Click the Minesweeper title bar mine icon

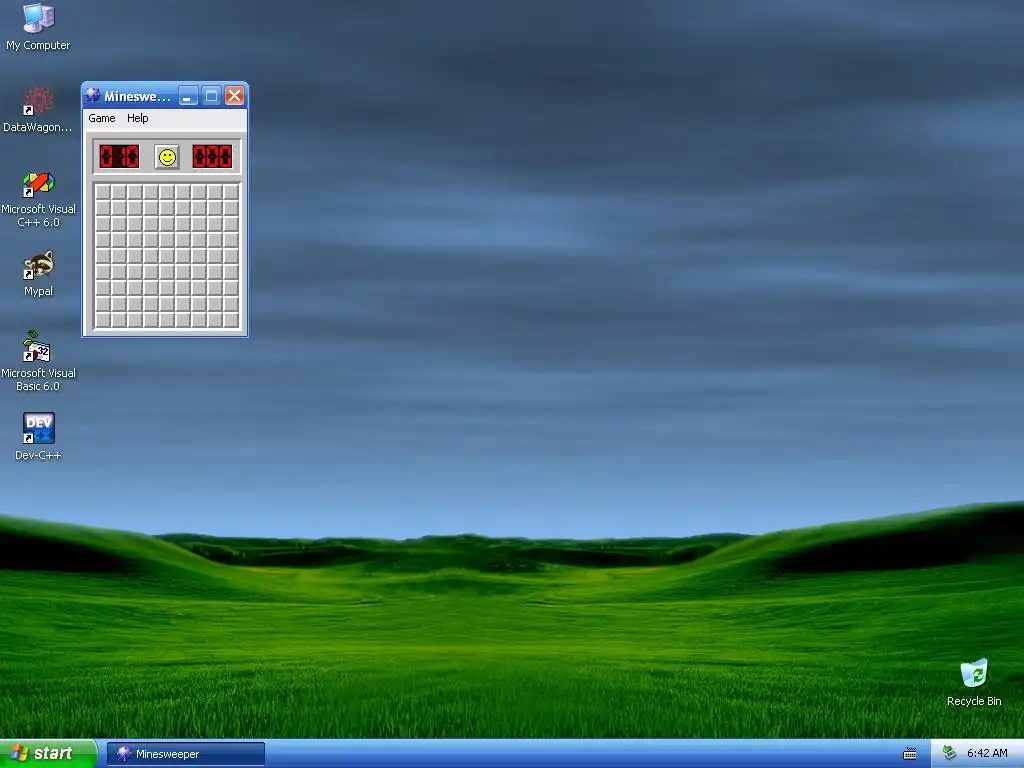click(93, 96)
